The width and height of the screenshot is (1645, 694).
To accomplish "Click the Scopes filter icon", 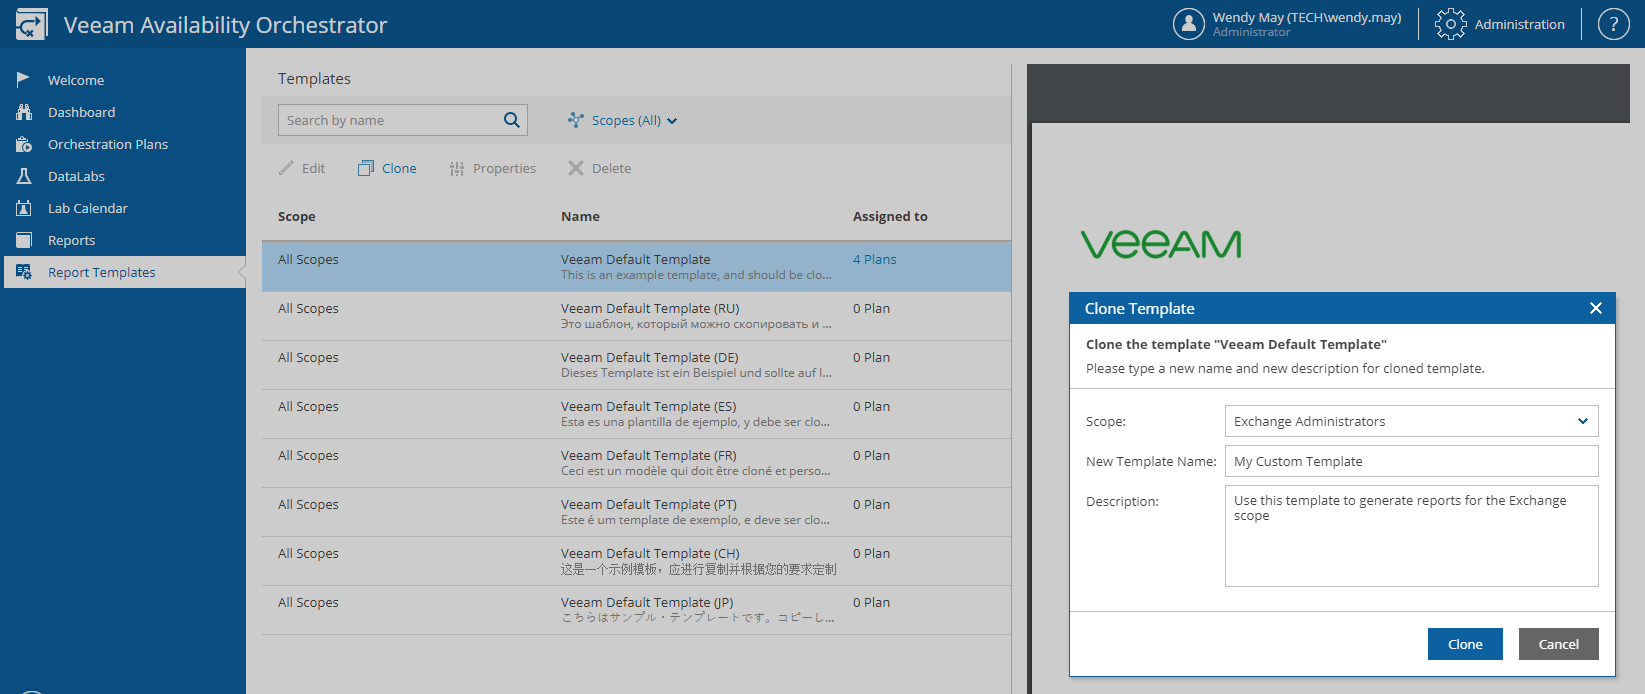I will click(x=576, y=120).
